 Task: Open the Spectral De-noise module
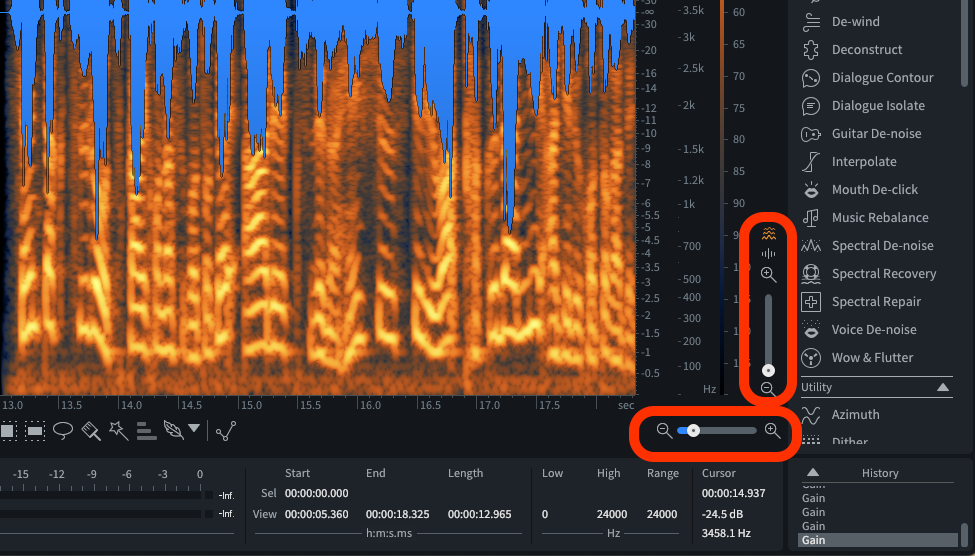882,246
